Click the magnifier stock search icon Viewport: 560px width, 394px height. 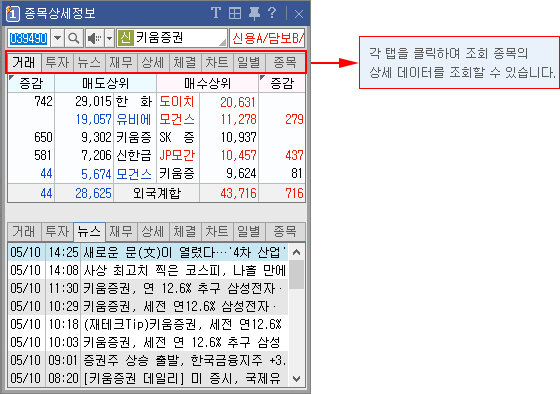click(x=74, y=38)
